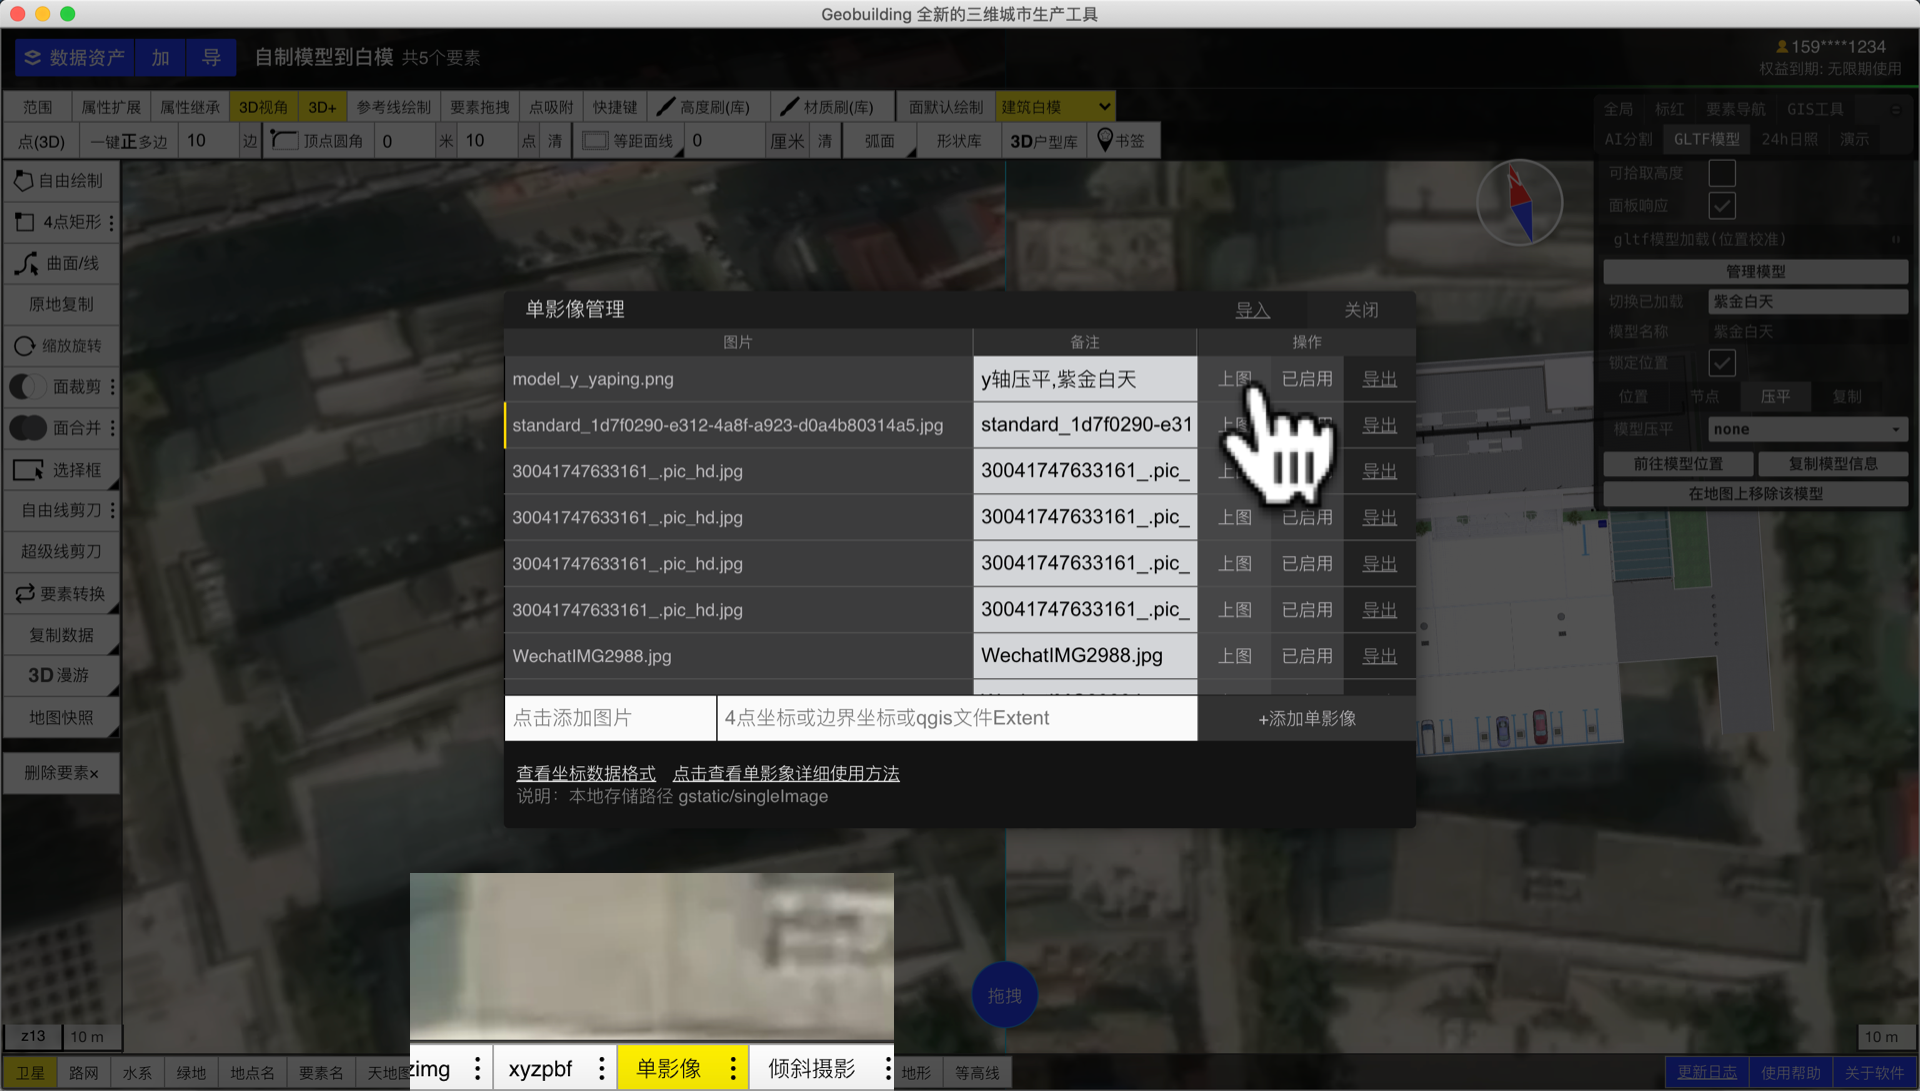Screen dimensions: 1920x1091
Task: Toggle the 面裁剪 switch
Action: 28,387
